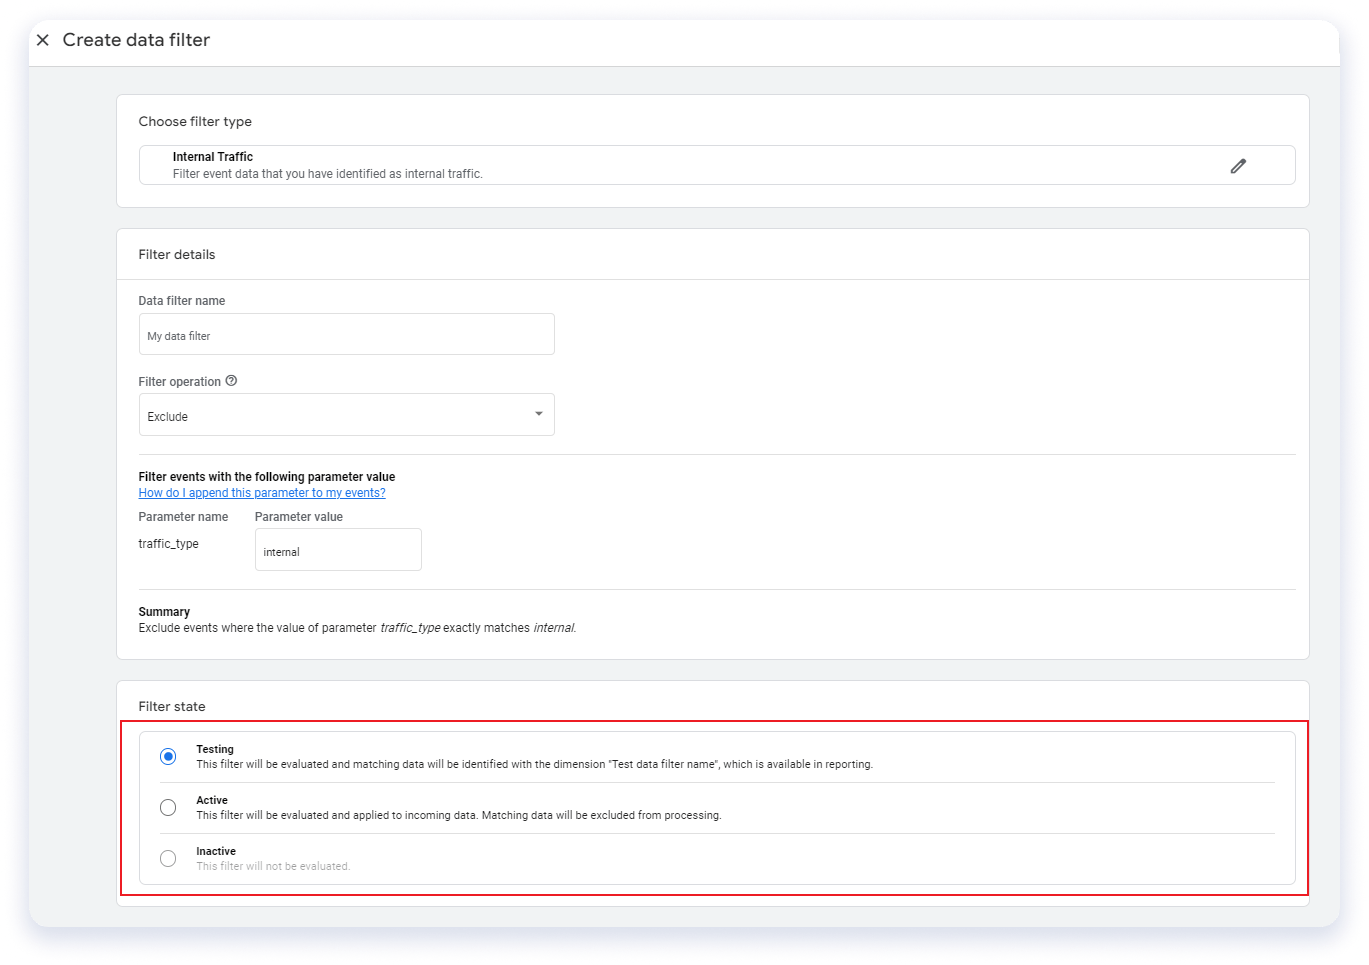Click the Choose filter type heading
The height and width of the screenshot is (965, 1369).
(195, 122)
